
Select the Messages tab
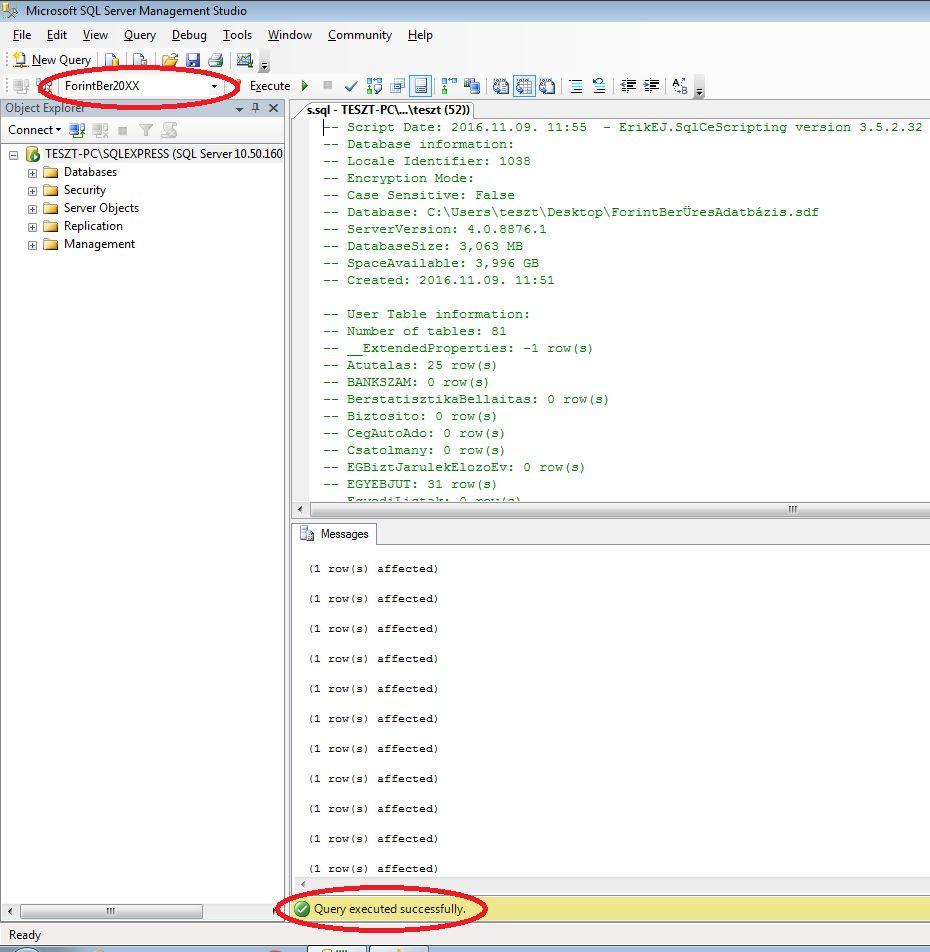tap(334, 534)
